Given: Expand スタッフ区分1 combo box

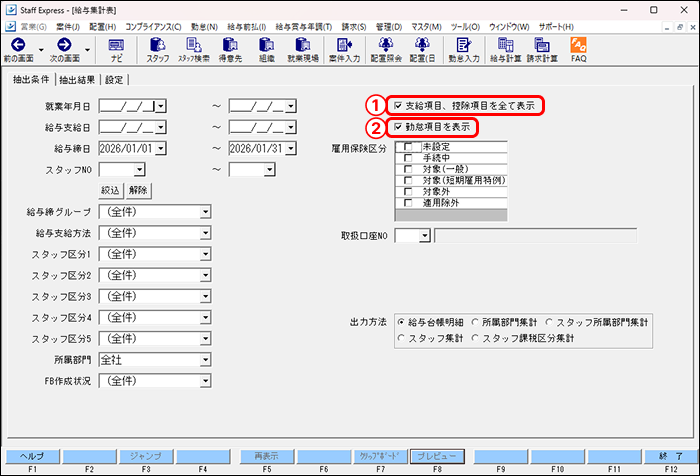Looking at the screenshot, I should click(x=205, y=254).
